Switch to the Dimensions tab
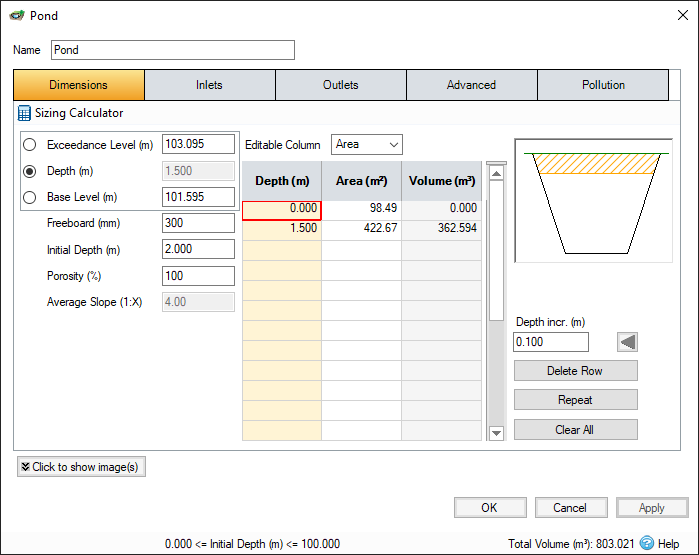Screen dimensions: 699x555 [x=79, y=85]
